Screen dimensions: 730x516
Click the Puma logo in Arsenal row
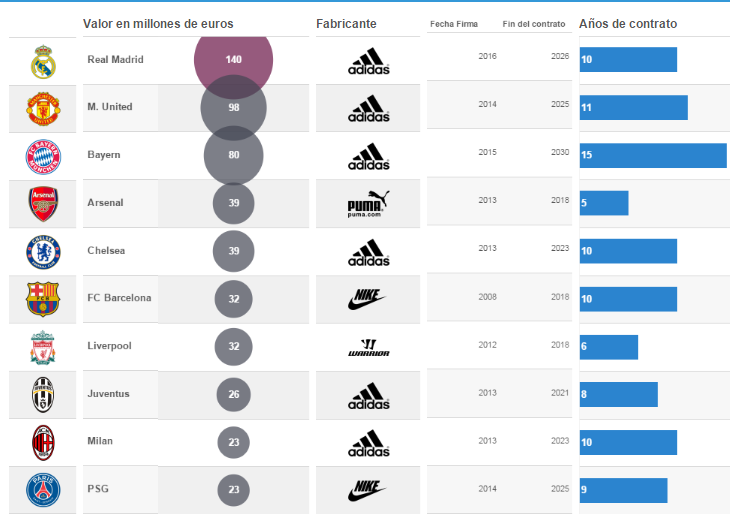coord(368,203)
